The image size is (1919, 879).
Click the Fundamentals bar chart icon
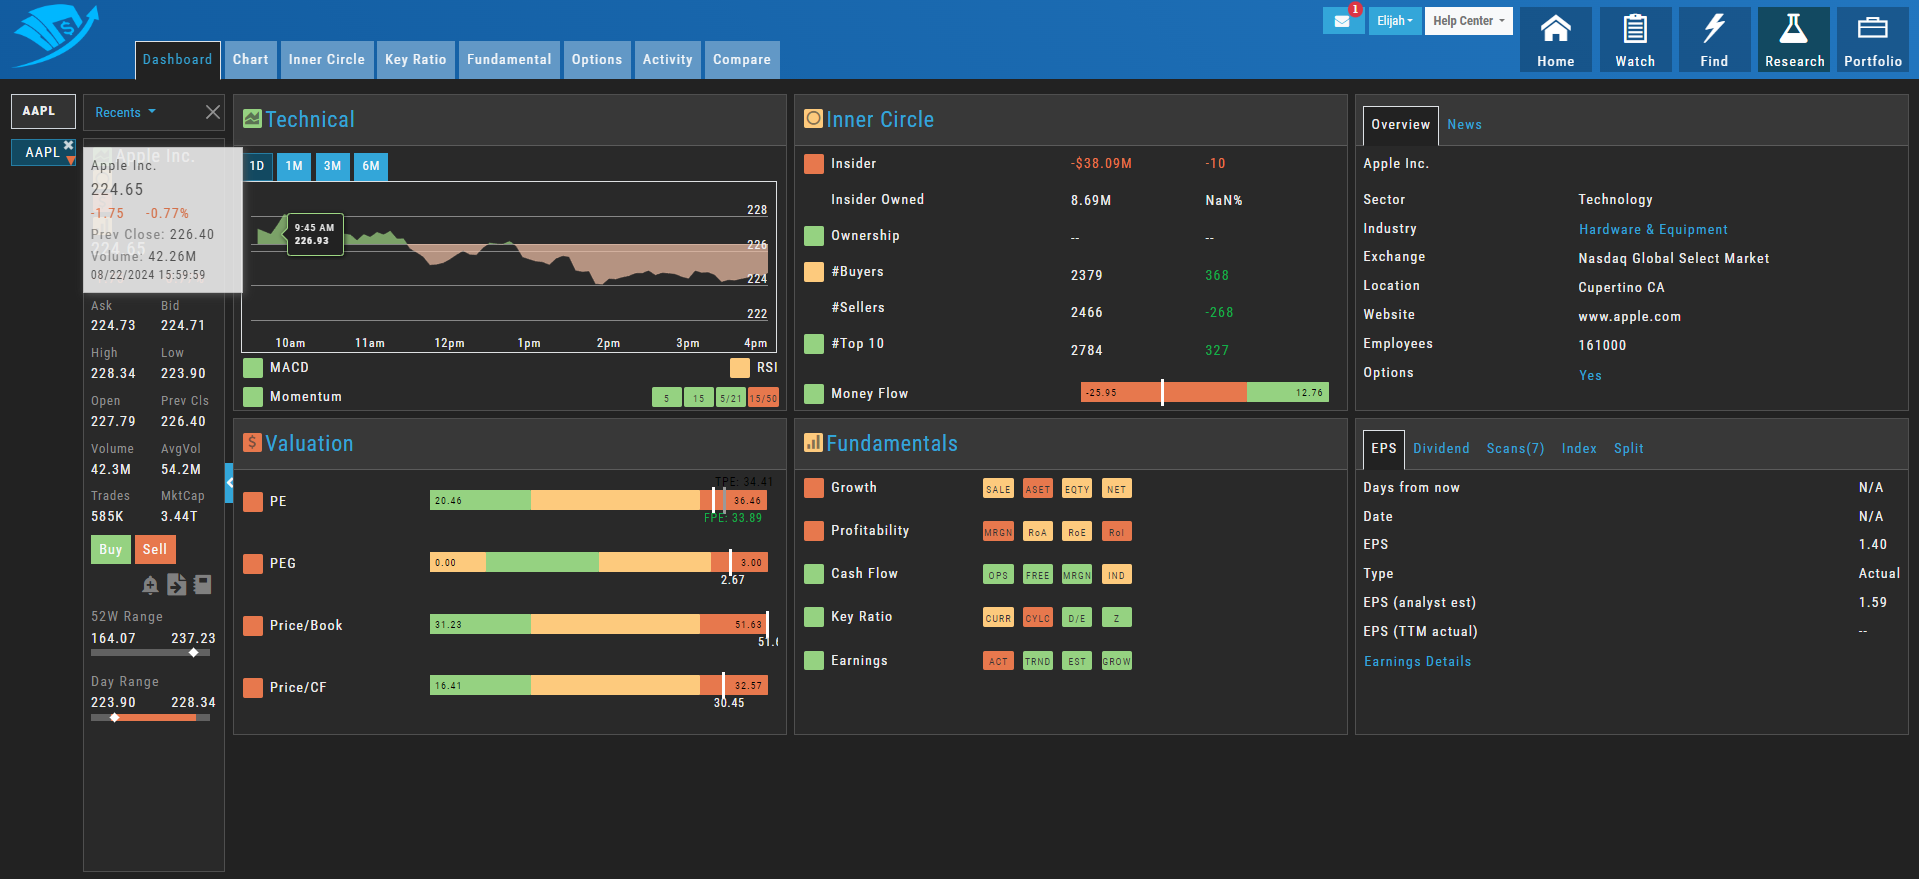[813, 443]
